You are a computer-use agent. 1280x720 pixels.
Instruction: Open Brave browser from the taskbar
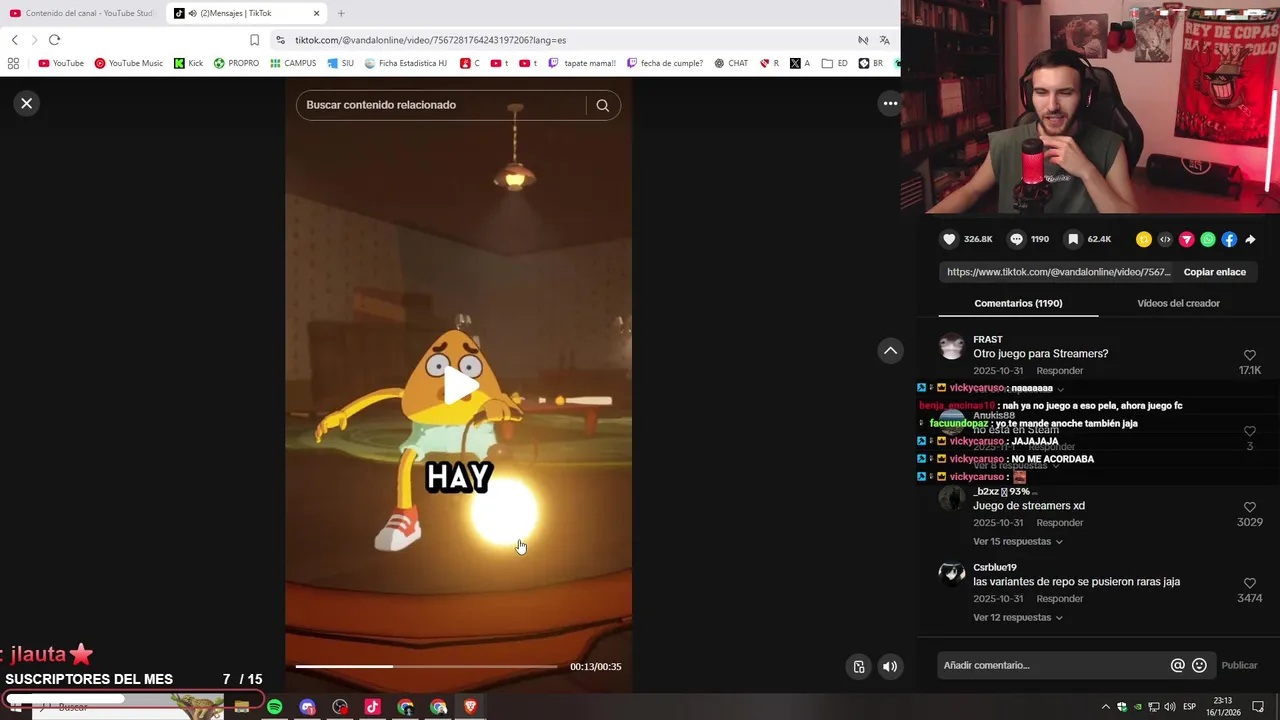point(470,707)
